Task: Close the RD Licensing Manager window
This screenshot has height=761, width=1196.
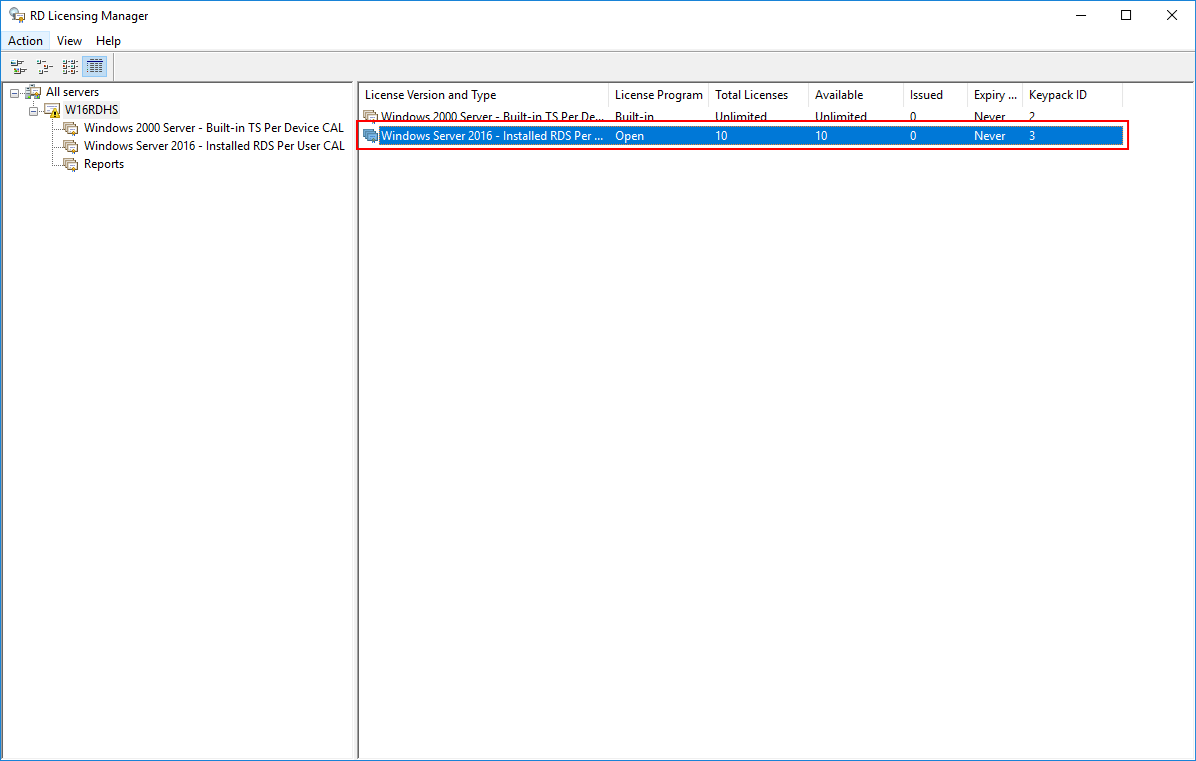Action: pos(1172,15)
